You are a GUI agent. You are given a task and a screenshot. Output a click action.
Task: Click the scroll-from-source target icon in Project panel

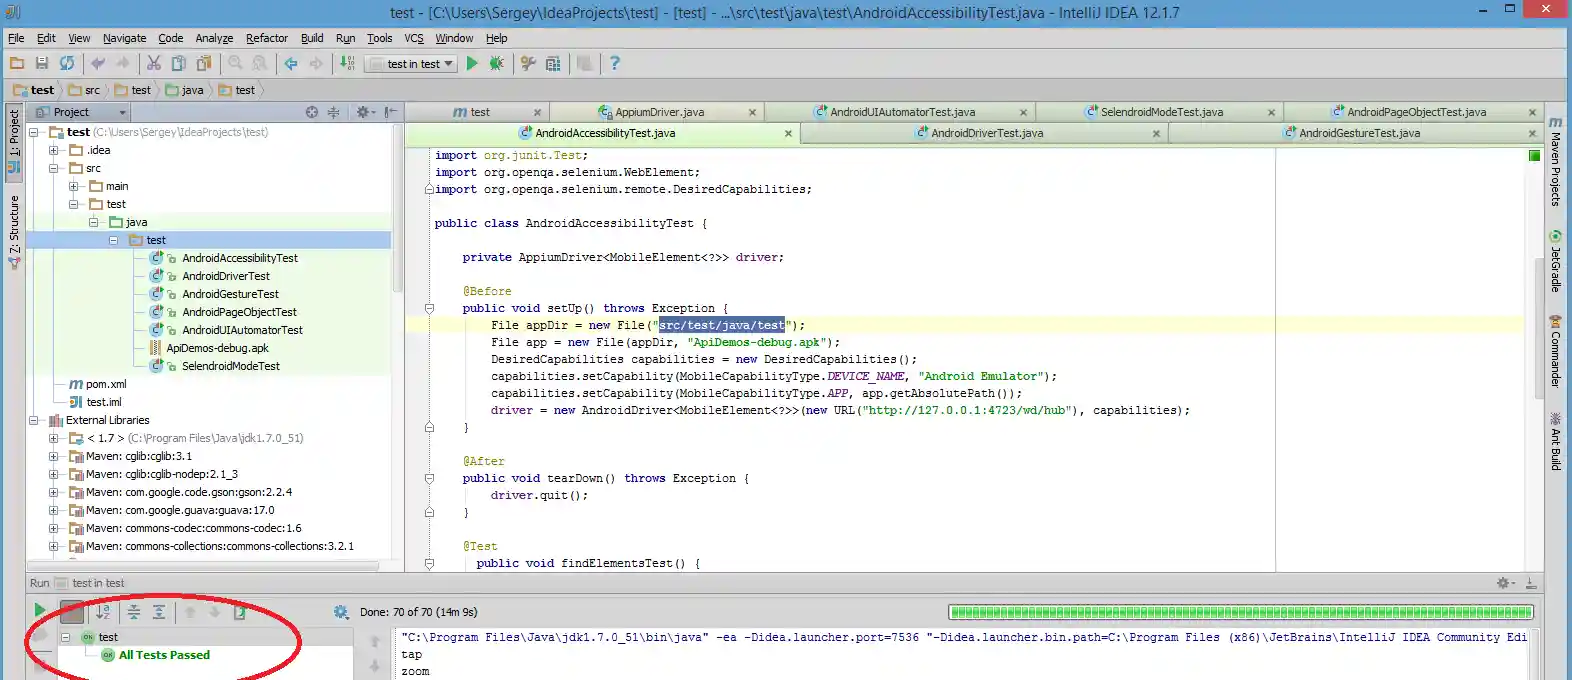312,112
